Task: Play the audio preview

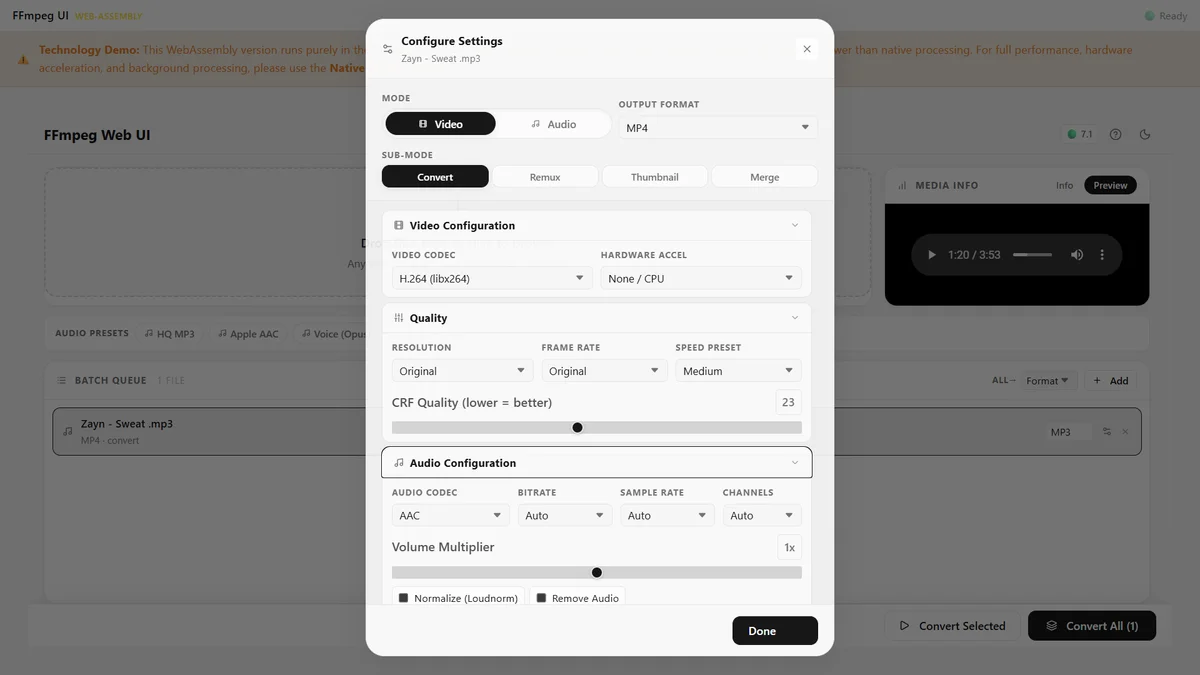Action: (x=932, y=255)
